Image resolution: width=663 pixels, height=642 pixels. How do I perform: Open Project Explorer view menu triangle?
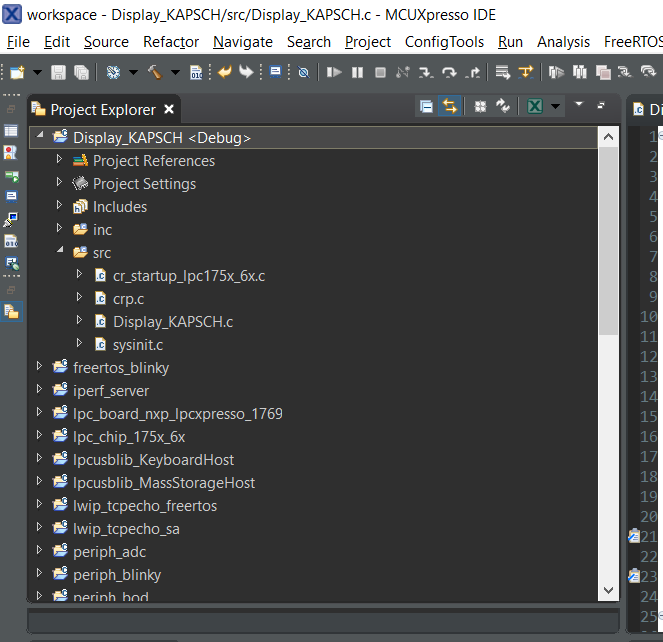click(579, 104)
